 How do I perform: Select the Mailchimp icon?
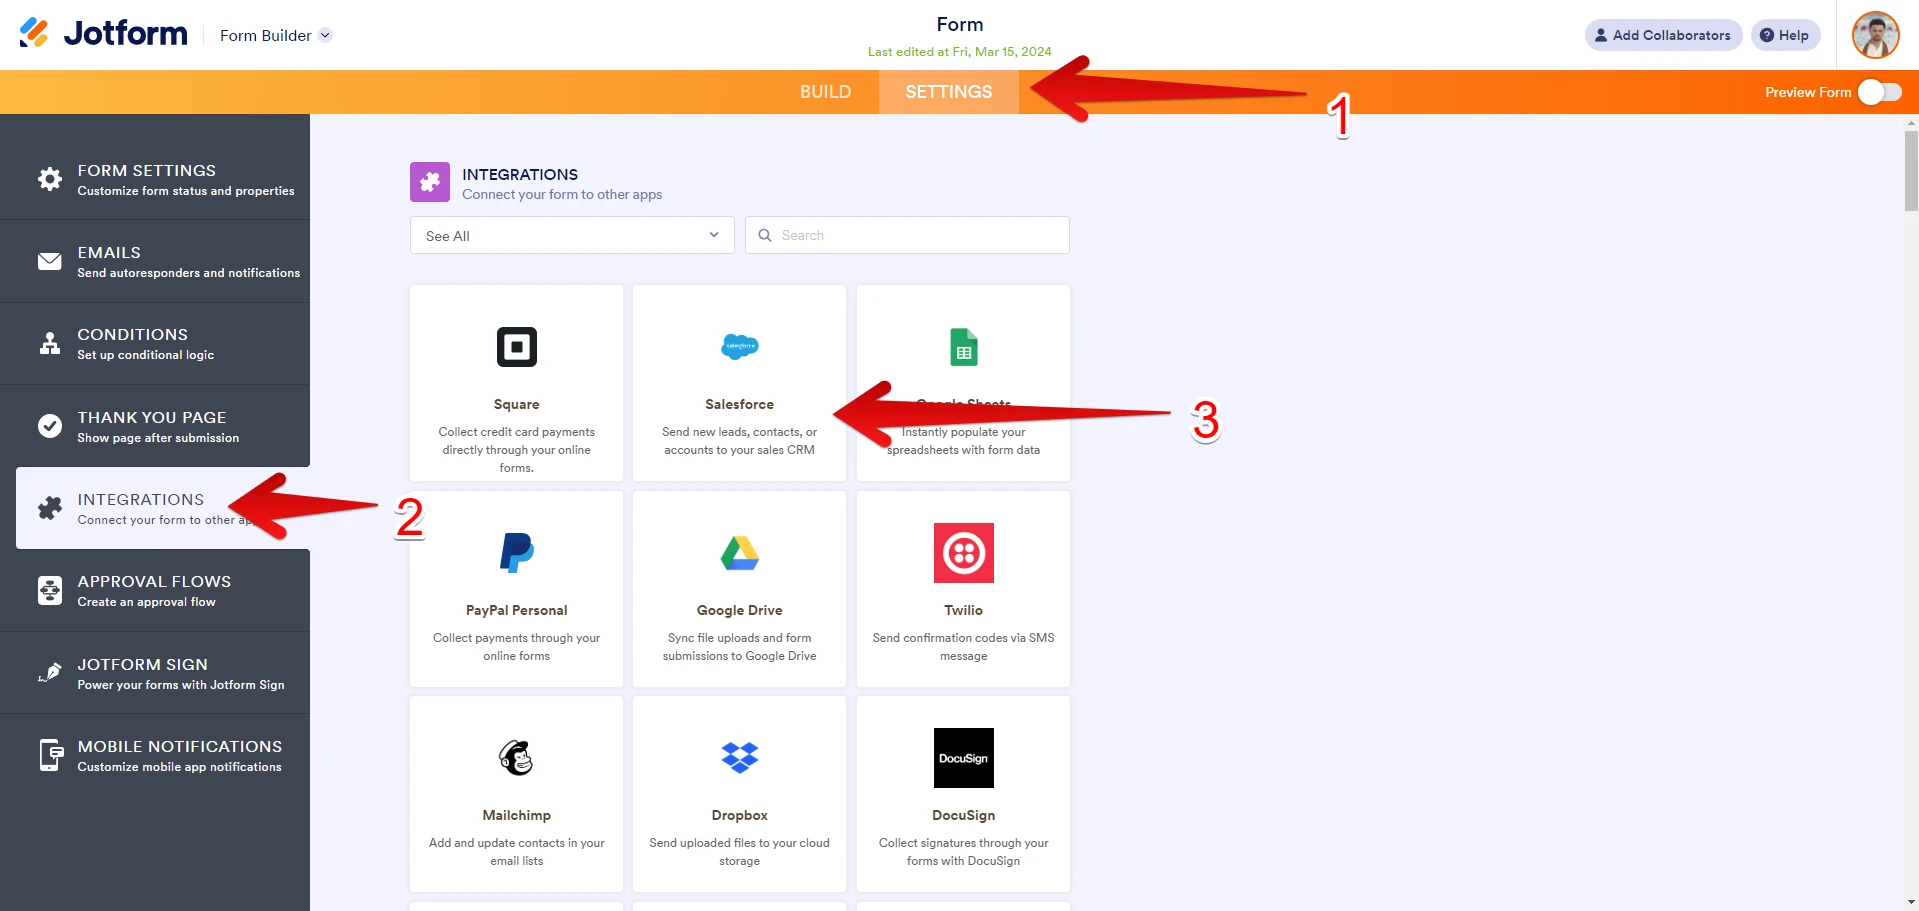pyautogui.click(x=516, y=758)
